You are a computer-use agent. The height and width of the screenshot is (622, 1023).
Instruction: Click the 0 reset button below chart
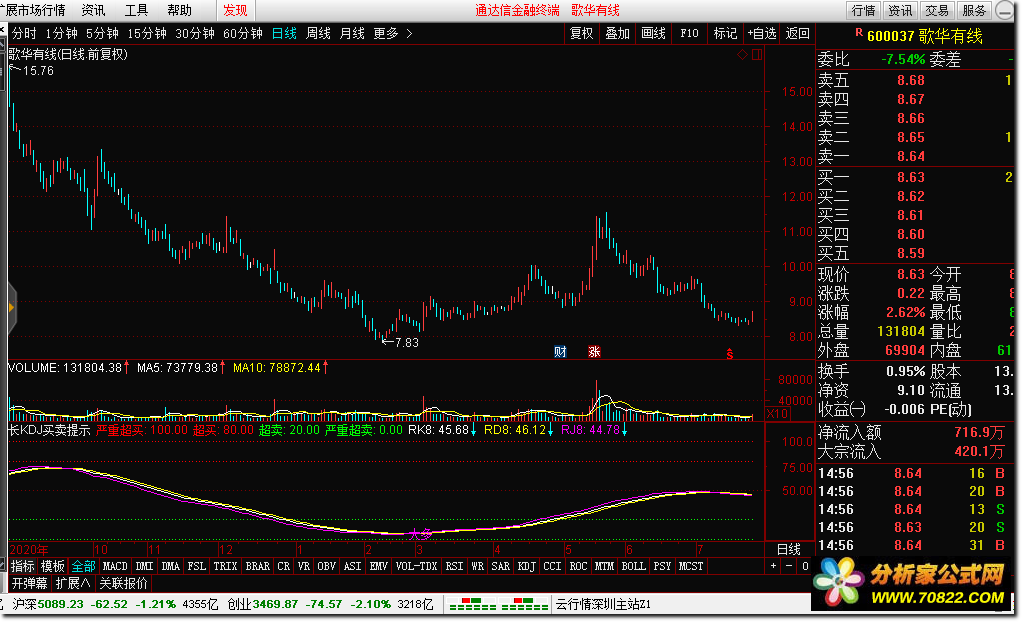pos(805,566)
